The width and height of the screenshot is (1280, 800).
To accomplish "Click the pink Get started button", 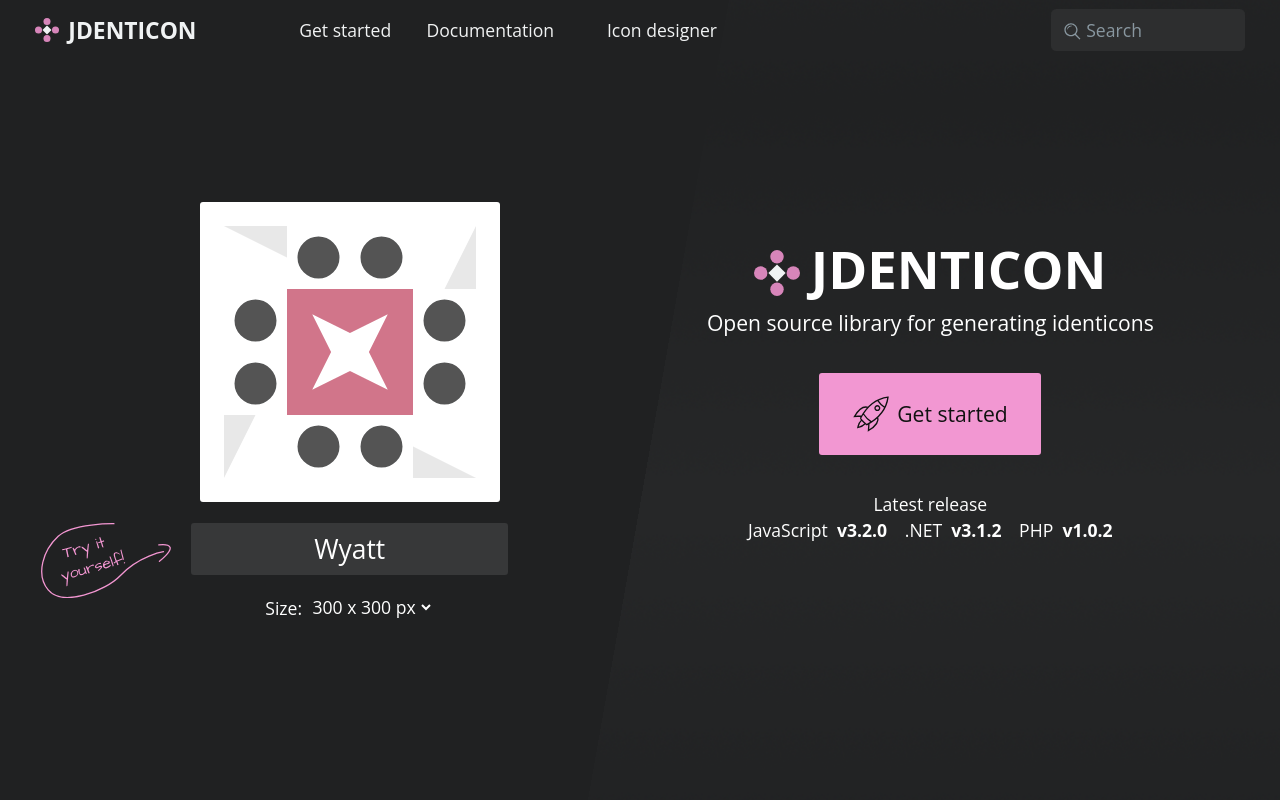I will [x=930, y=414].
